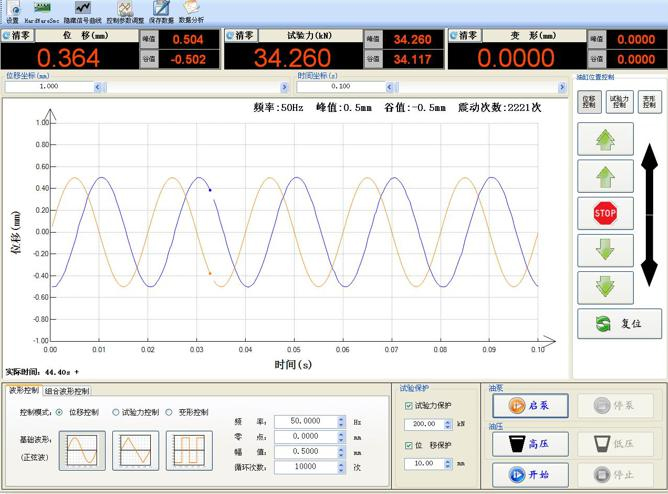Click the double green down arrow button
The image size is (668, 494).
pos(605,287)
